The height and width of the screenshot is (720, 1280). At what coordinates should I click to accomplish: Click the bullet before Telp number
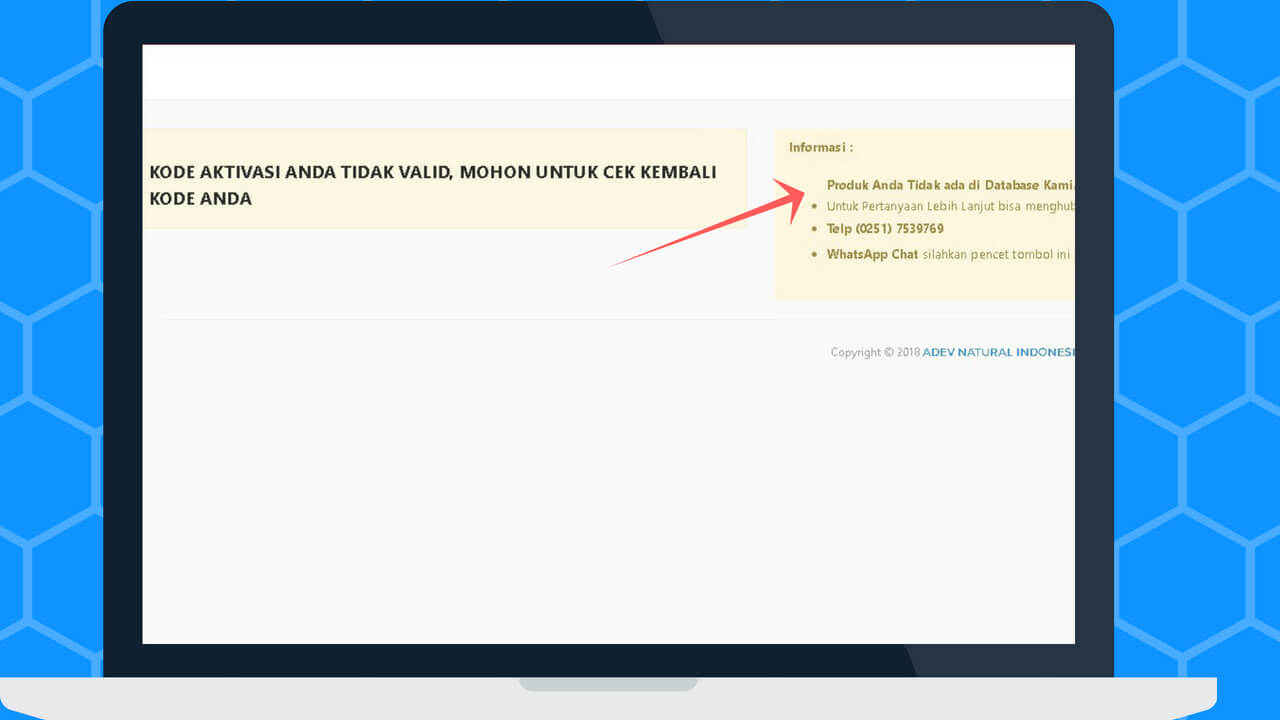pos(815,230)
